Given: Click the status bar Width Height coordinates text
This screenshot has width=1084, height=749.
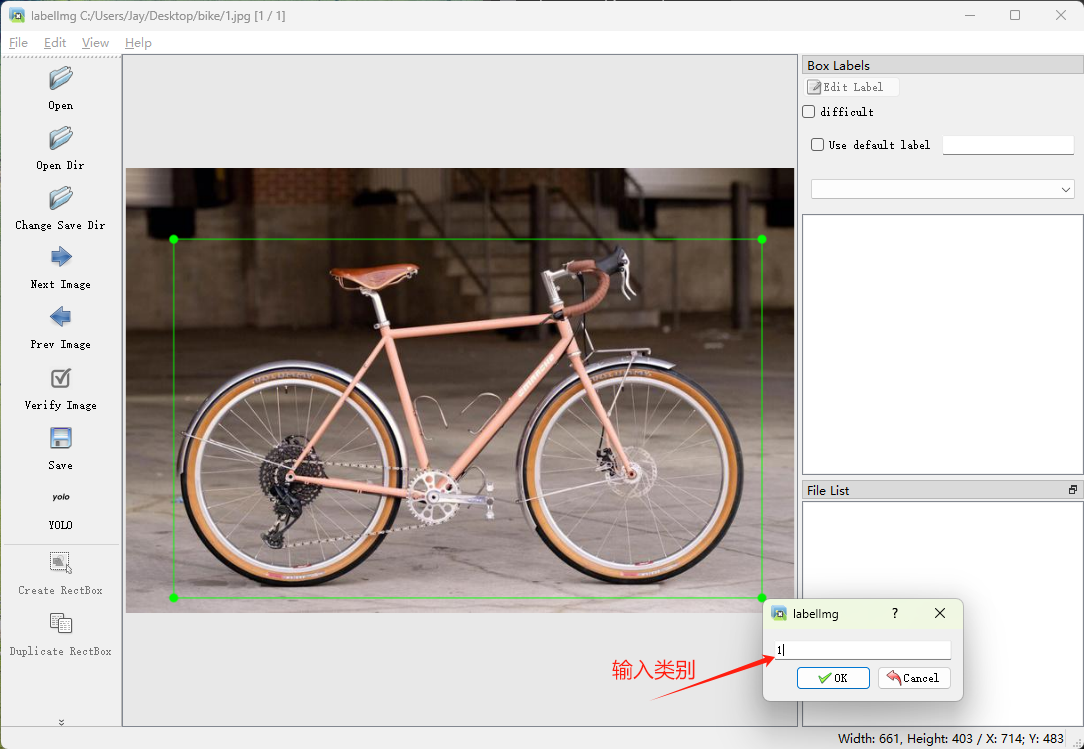Looking at the screenshot, I should 951,739.
